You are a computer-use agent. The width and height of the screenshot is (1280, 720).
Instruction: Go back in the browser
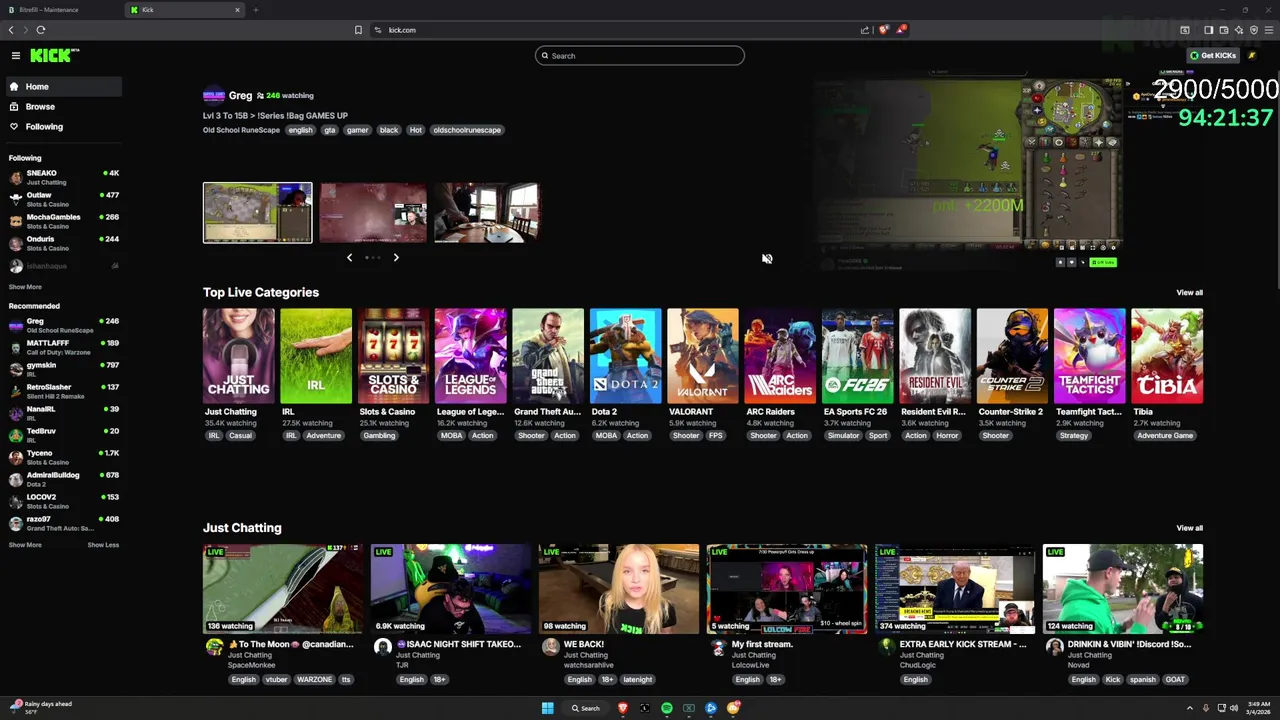(x=11, y=30)
